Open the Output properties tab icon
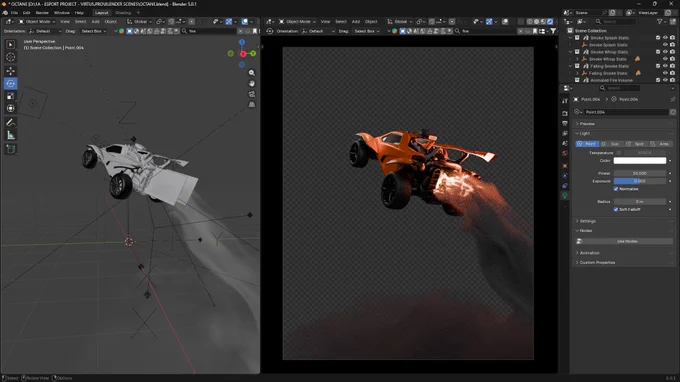The height and width of the screenshot is (382, 680). tap(565, 124)
